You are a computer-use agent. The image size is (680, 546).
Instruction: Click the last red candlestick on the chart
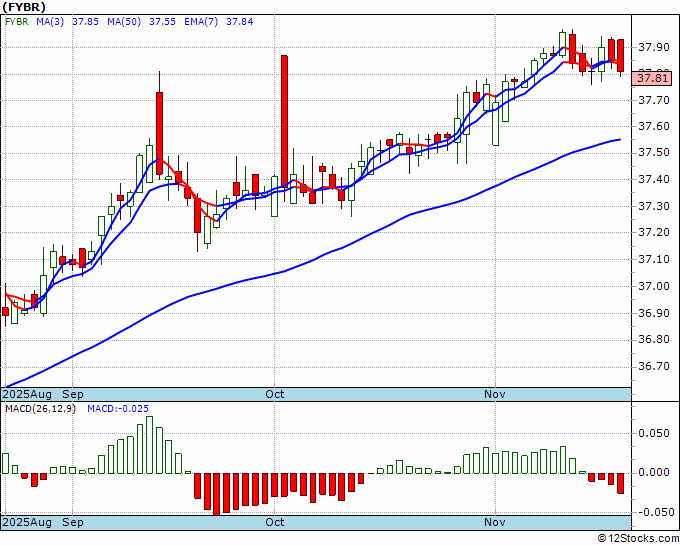click(x=621, y=56)
